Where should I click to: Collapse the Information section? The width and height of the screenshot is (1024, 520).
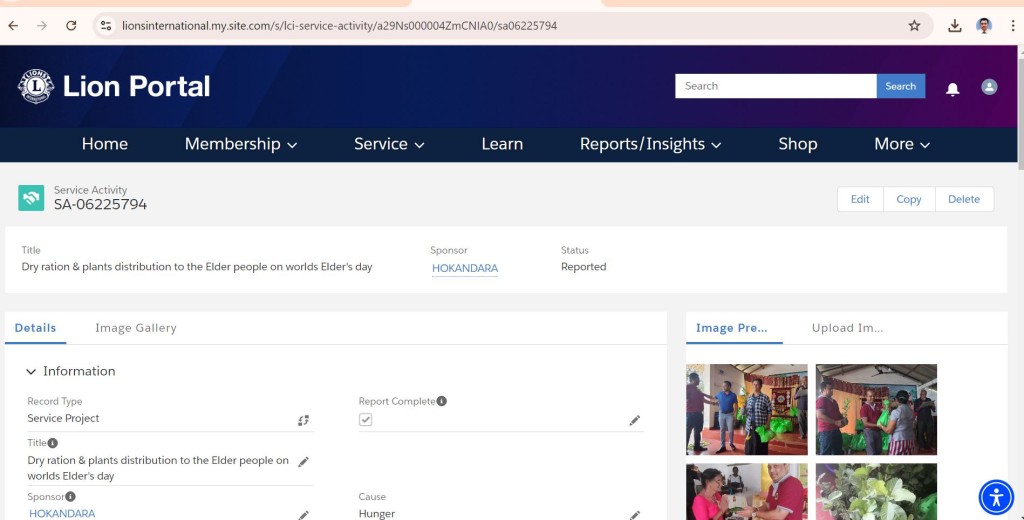(x=31, y=372)
